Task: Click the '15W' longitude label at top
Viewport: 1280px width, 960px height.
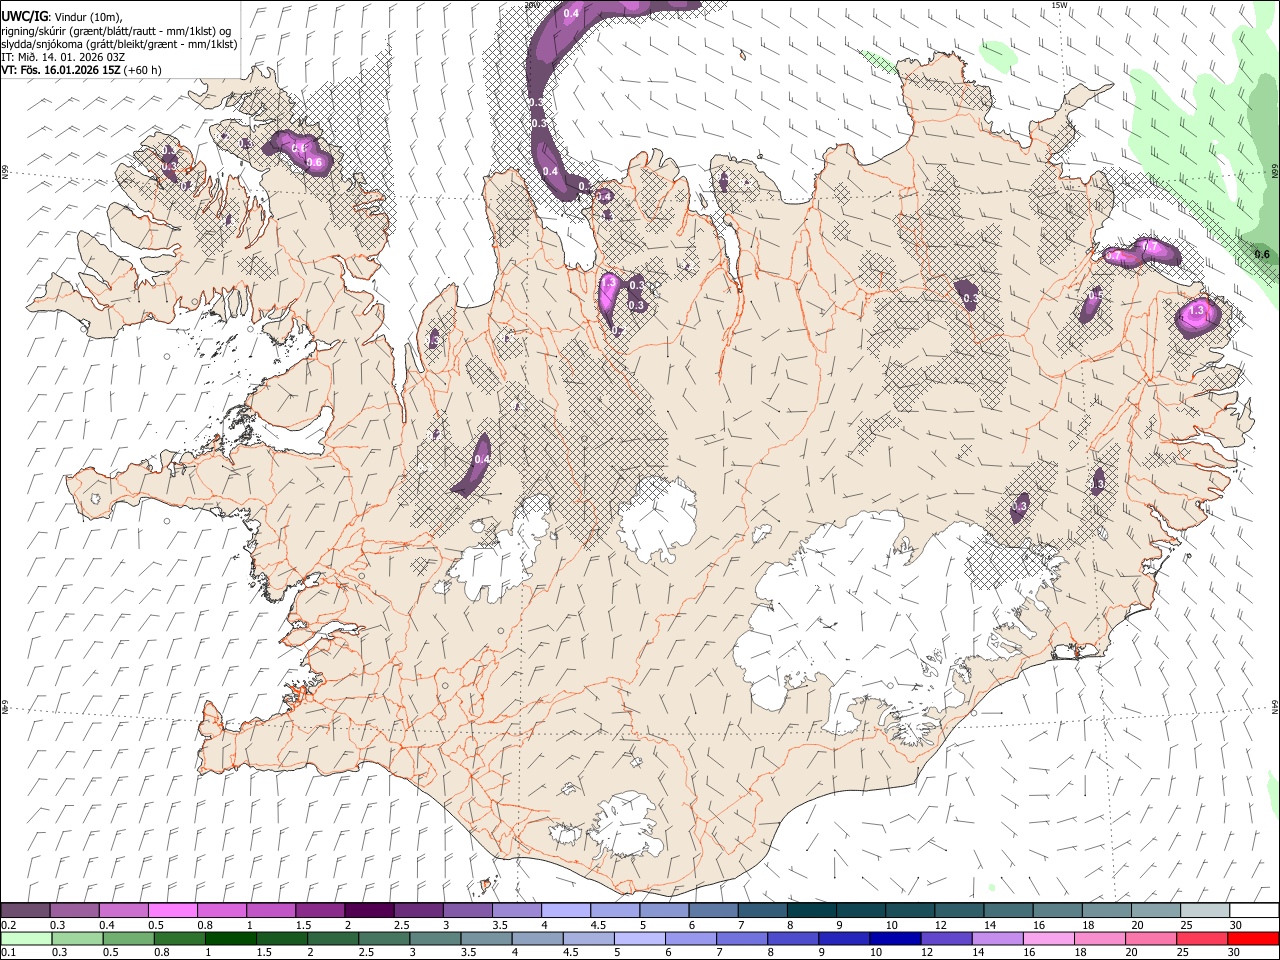Action: (1059, 5)
